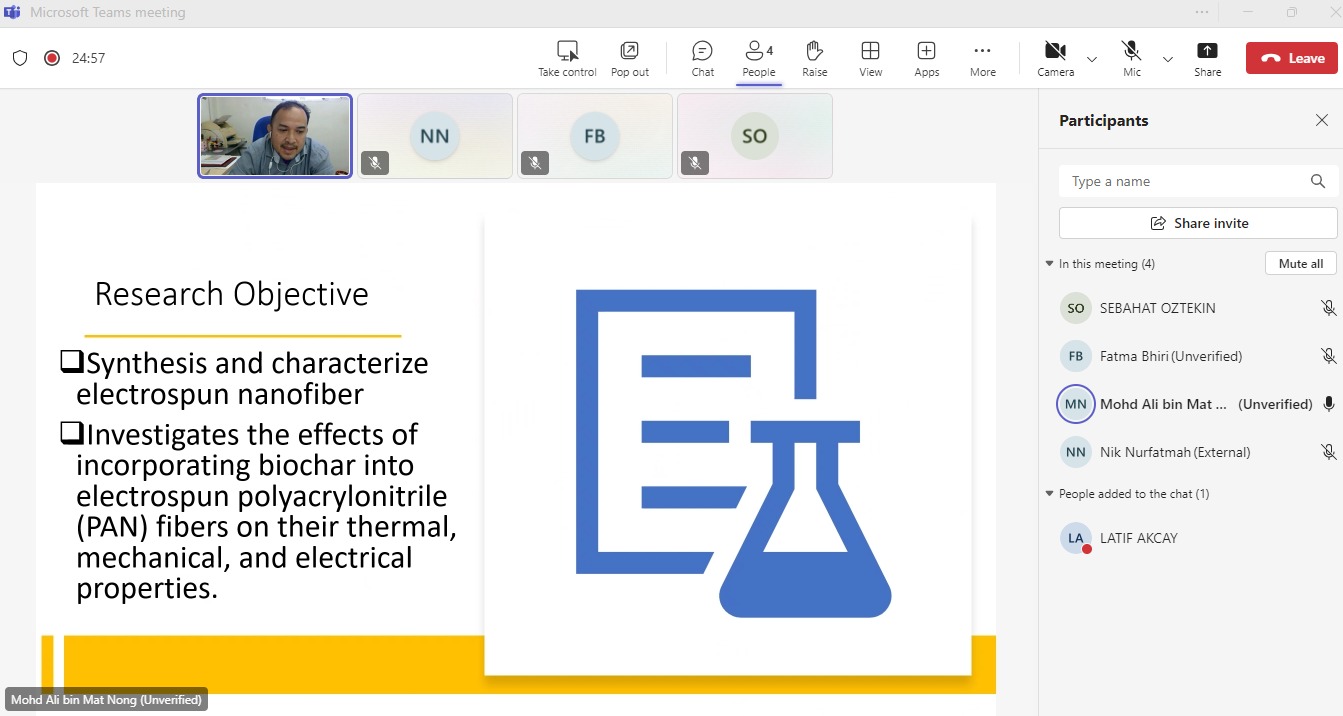Pop out the shared content

click(629, 51)
